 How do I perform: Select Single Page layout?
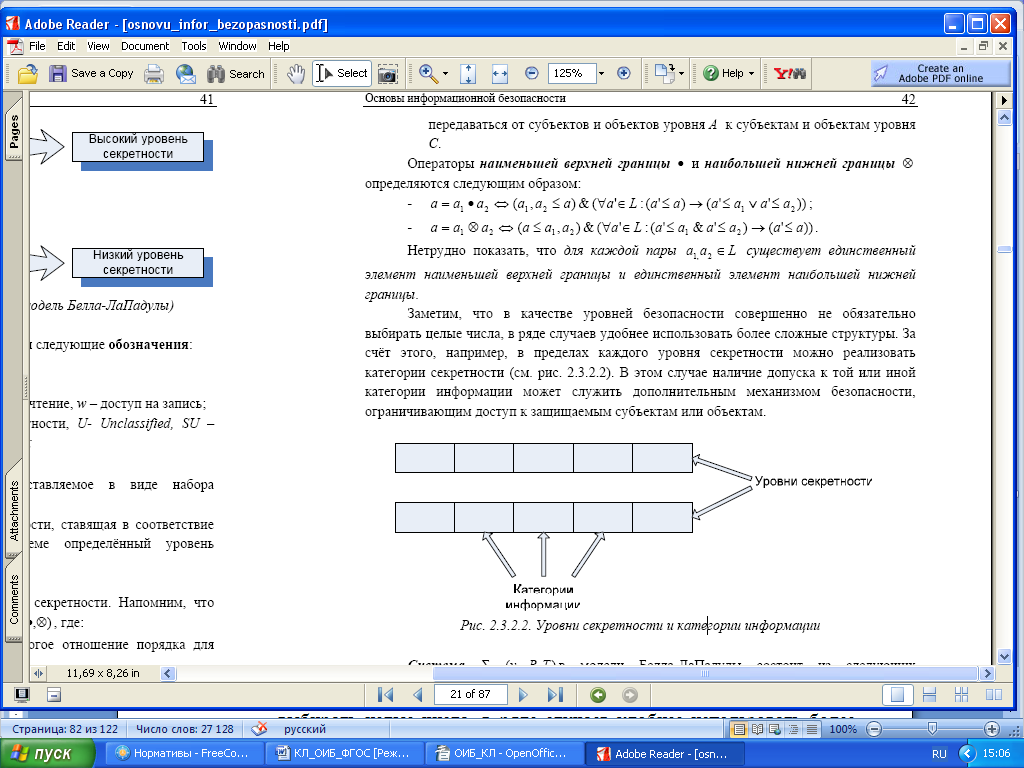click(x=897, y=695)
